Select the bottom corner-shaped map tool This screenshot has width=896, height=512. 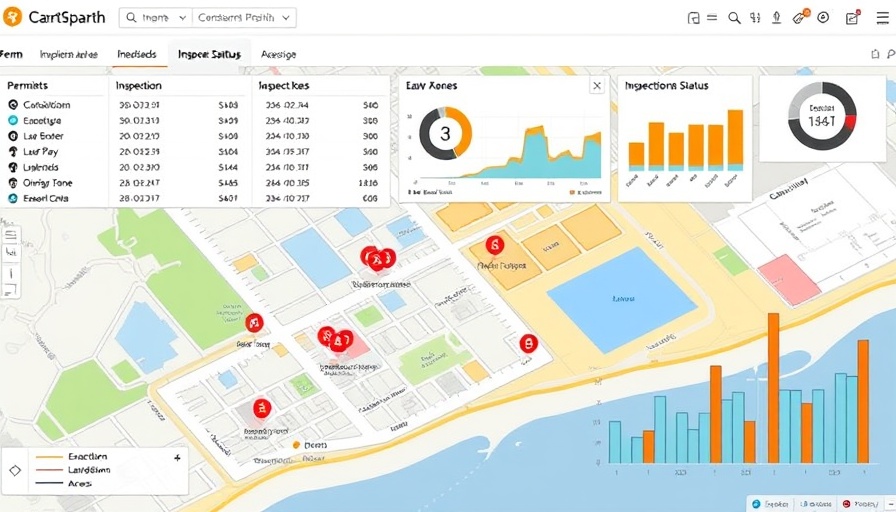11,290
